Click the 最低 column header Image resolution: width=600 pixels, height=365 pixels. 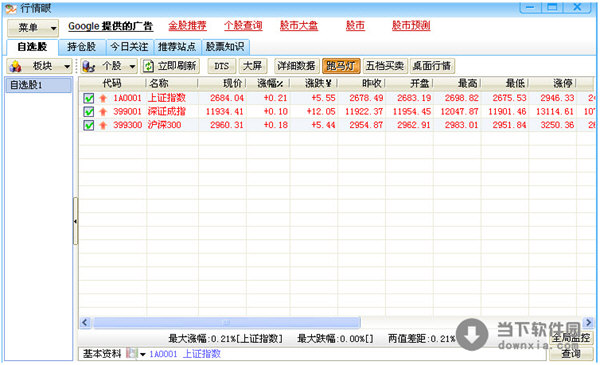pos(505,83)
